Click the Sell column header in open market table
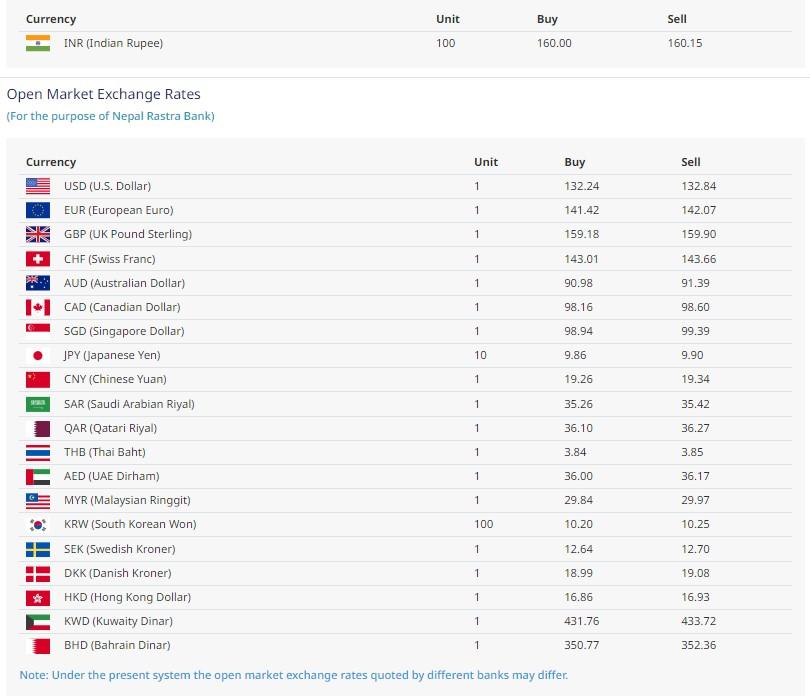This screenshot has width=810, height=696. pyautogui.click(x=691, y=162)
